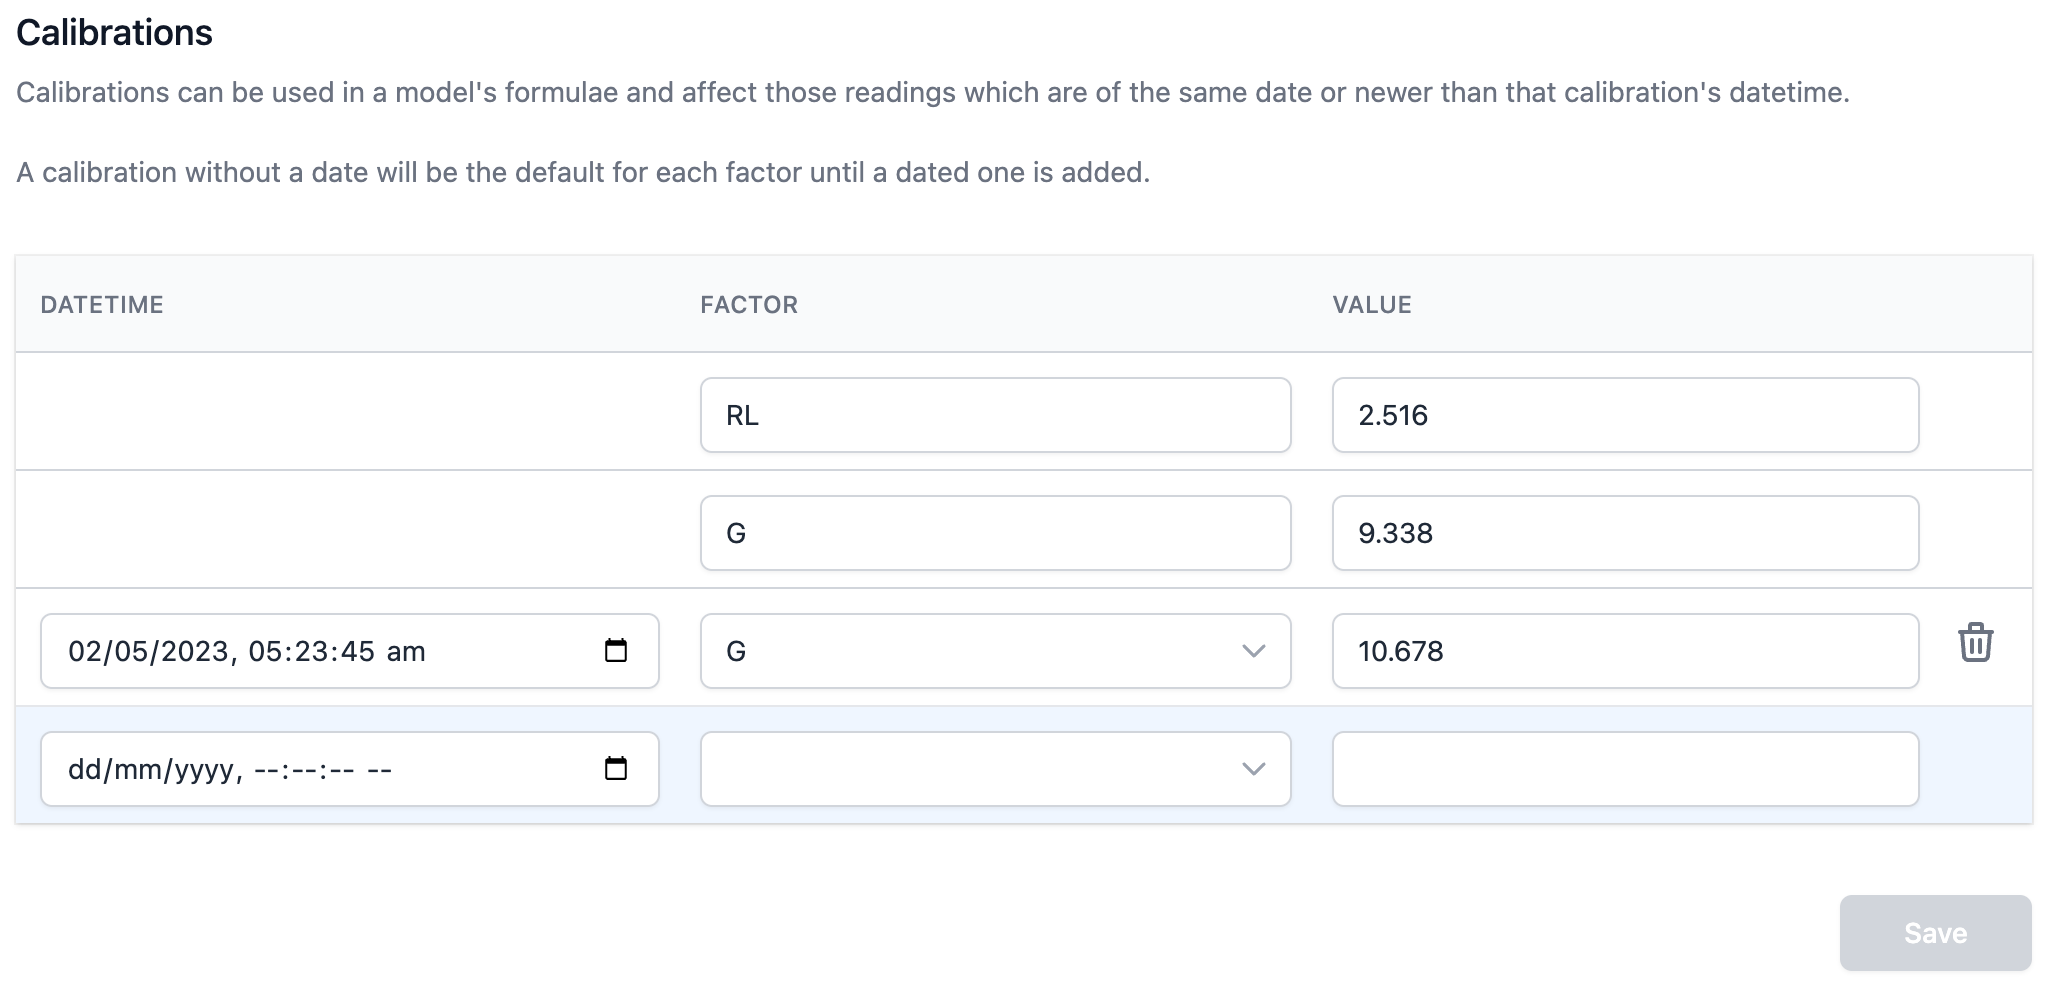Screen dimensions: 2060x992
Task: Edit the 10.678 value field
Action: pyautogui.click(x=1625, y=651)
